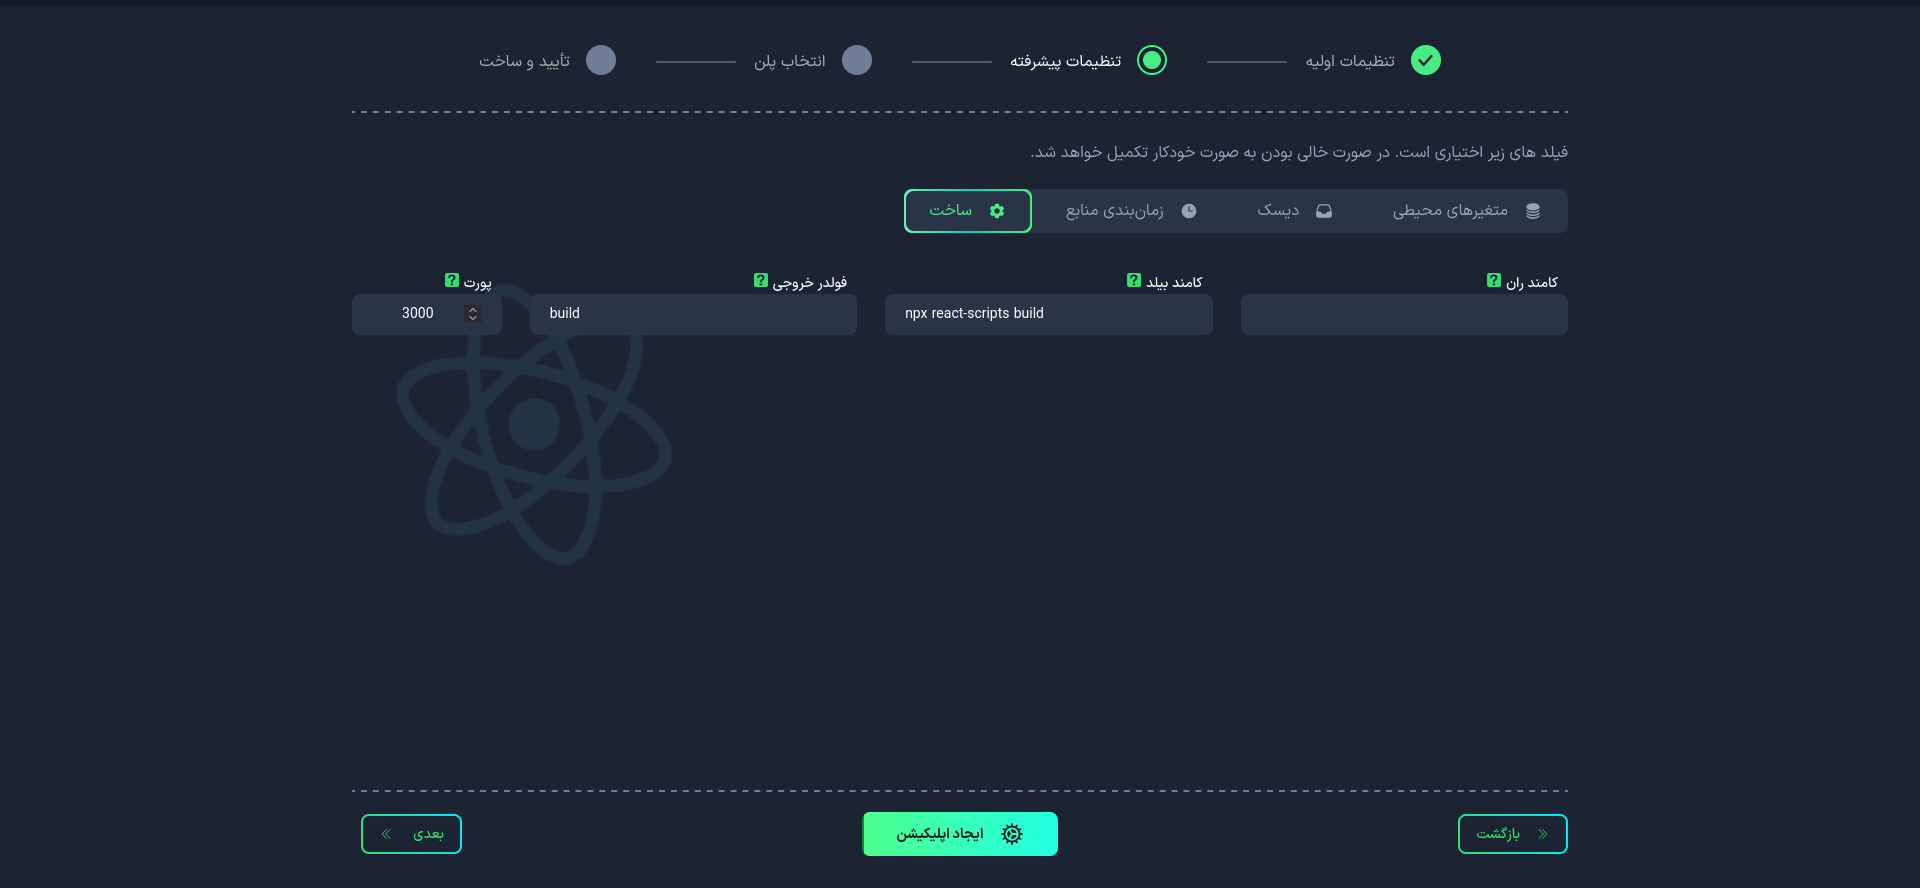Viewport: 1920px width, 888px height.
Task: Click help icon next to کامند بیلد
Action: point(1134,281)
